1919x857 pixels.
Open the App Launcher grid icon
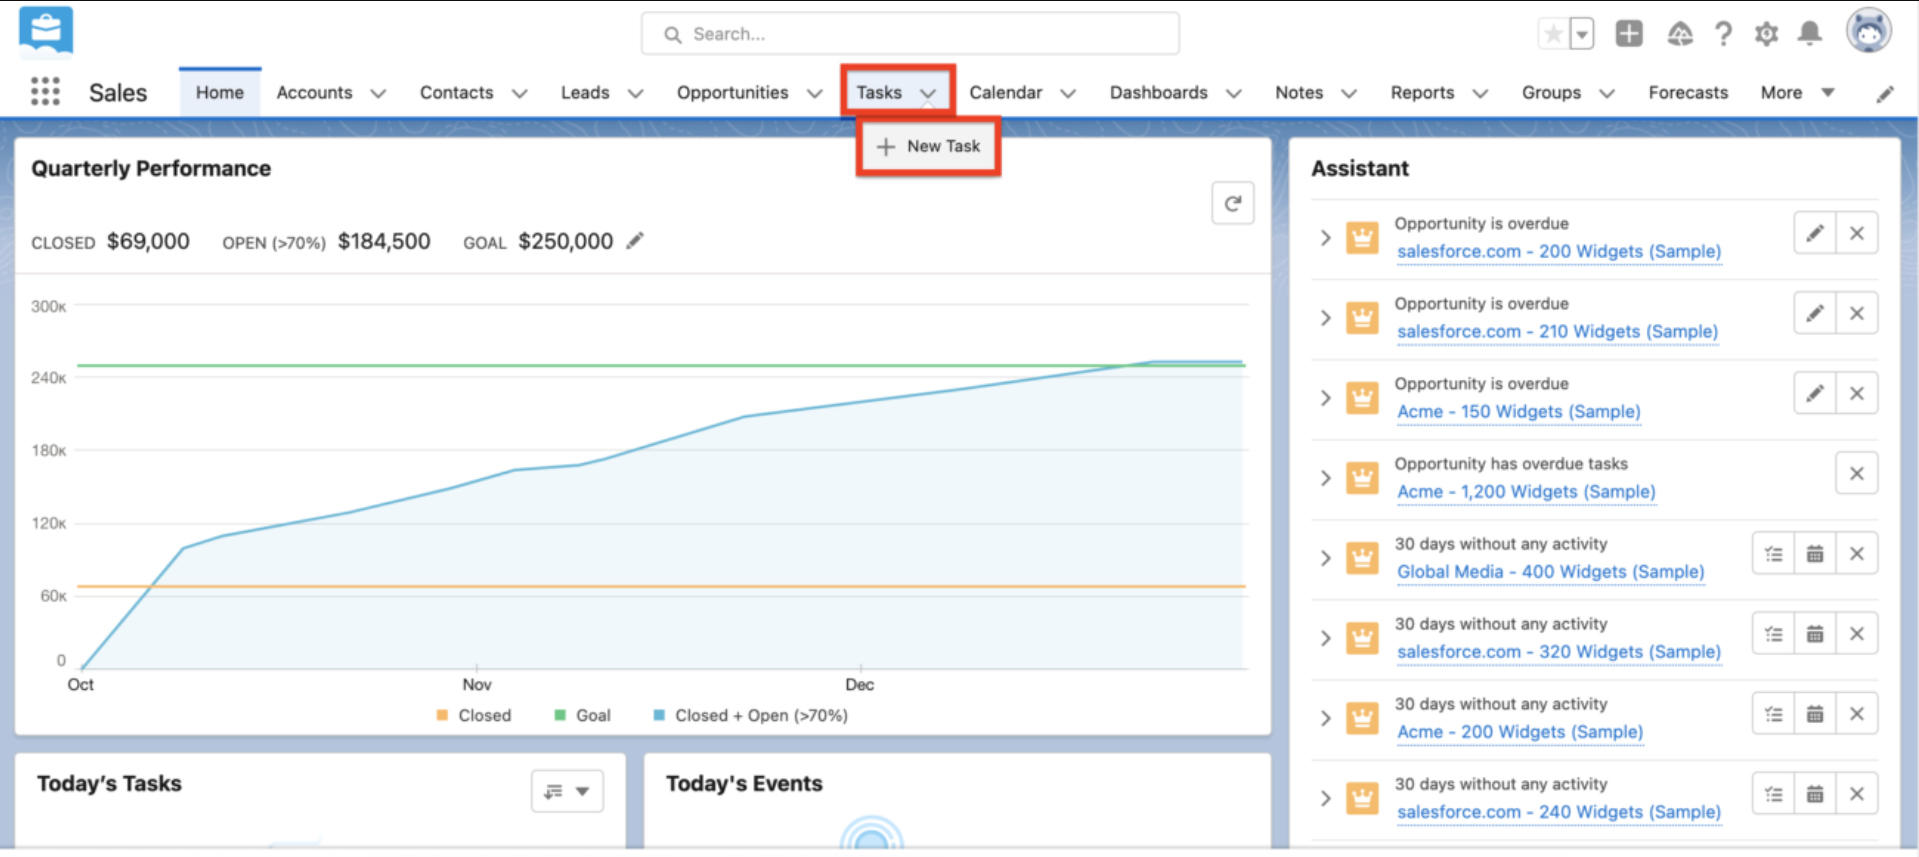click(x=45, y=92)
